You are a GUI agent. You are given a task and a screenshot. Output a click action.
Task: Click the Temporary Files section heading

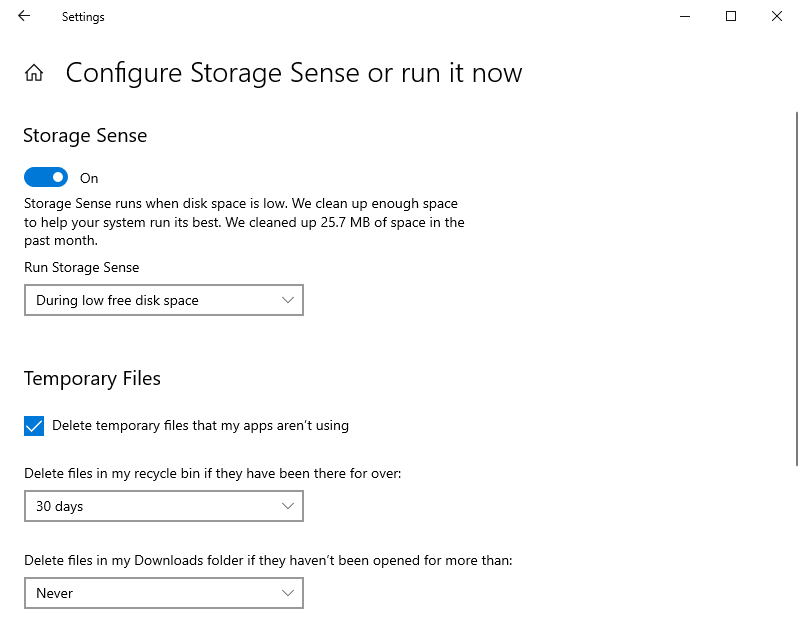pyautogui.click(x=92, y=379)
